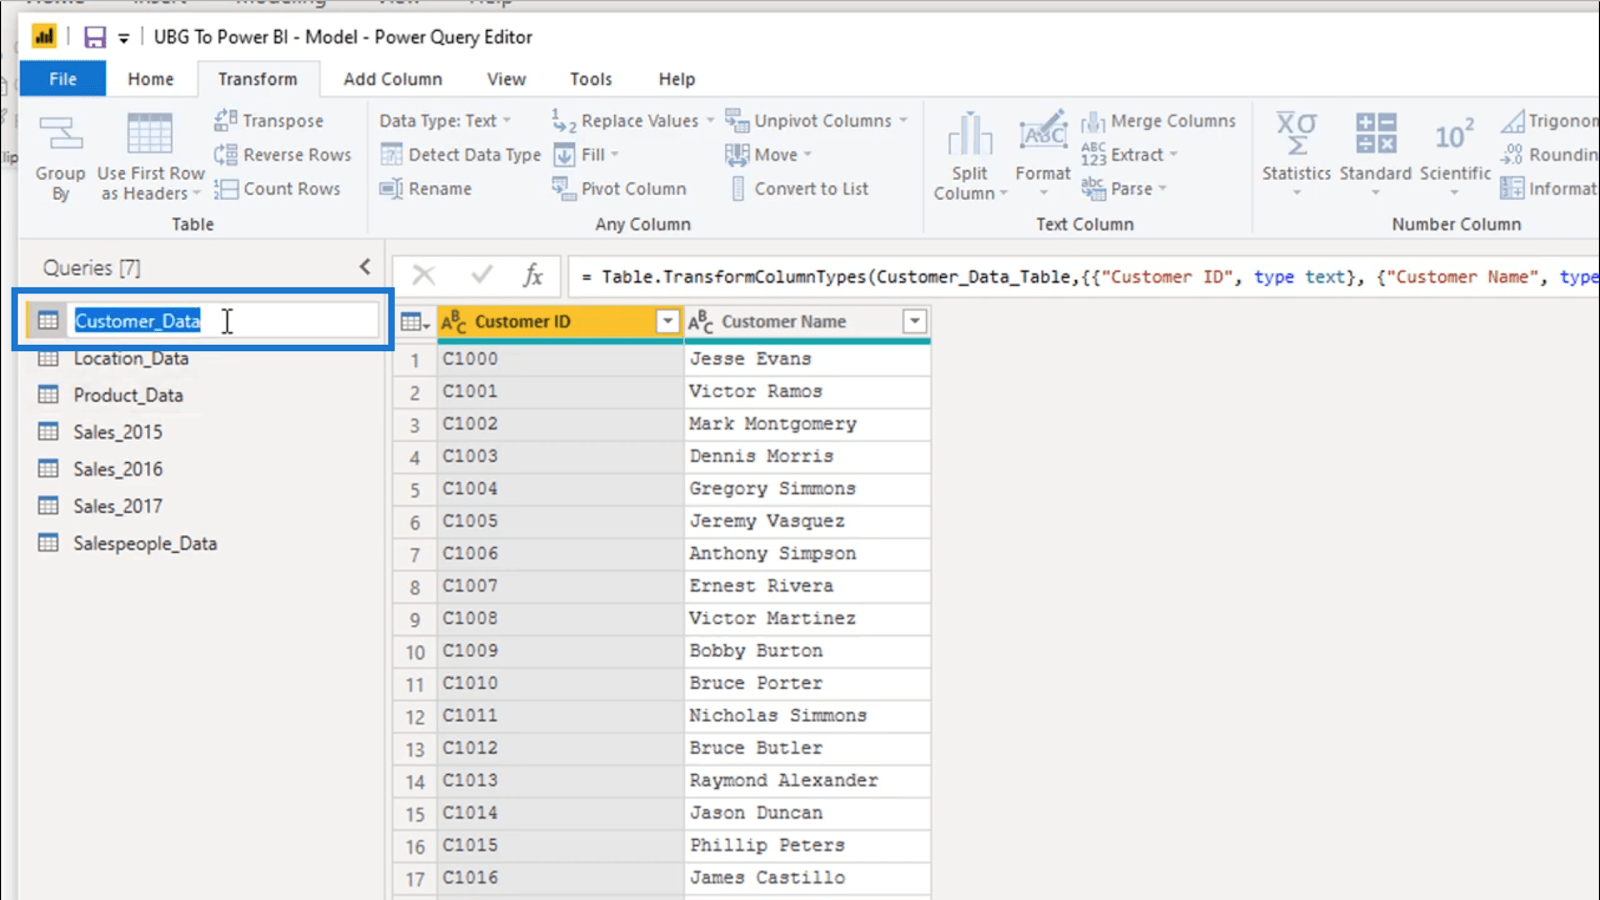
Task: Select cell C1005
Action: (x=560, y=521)
